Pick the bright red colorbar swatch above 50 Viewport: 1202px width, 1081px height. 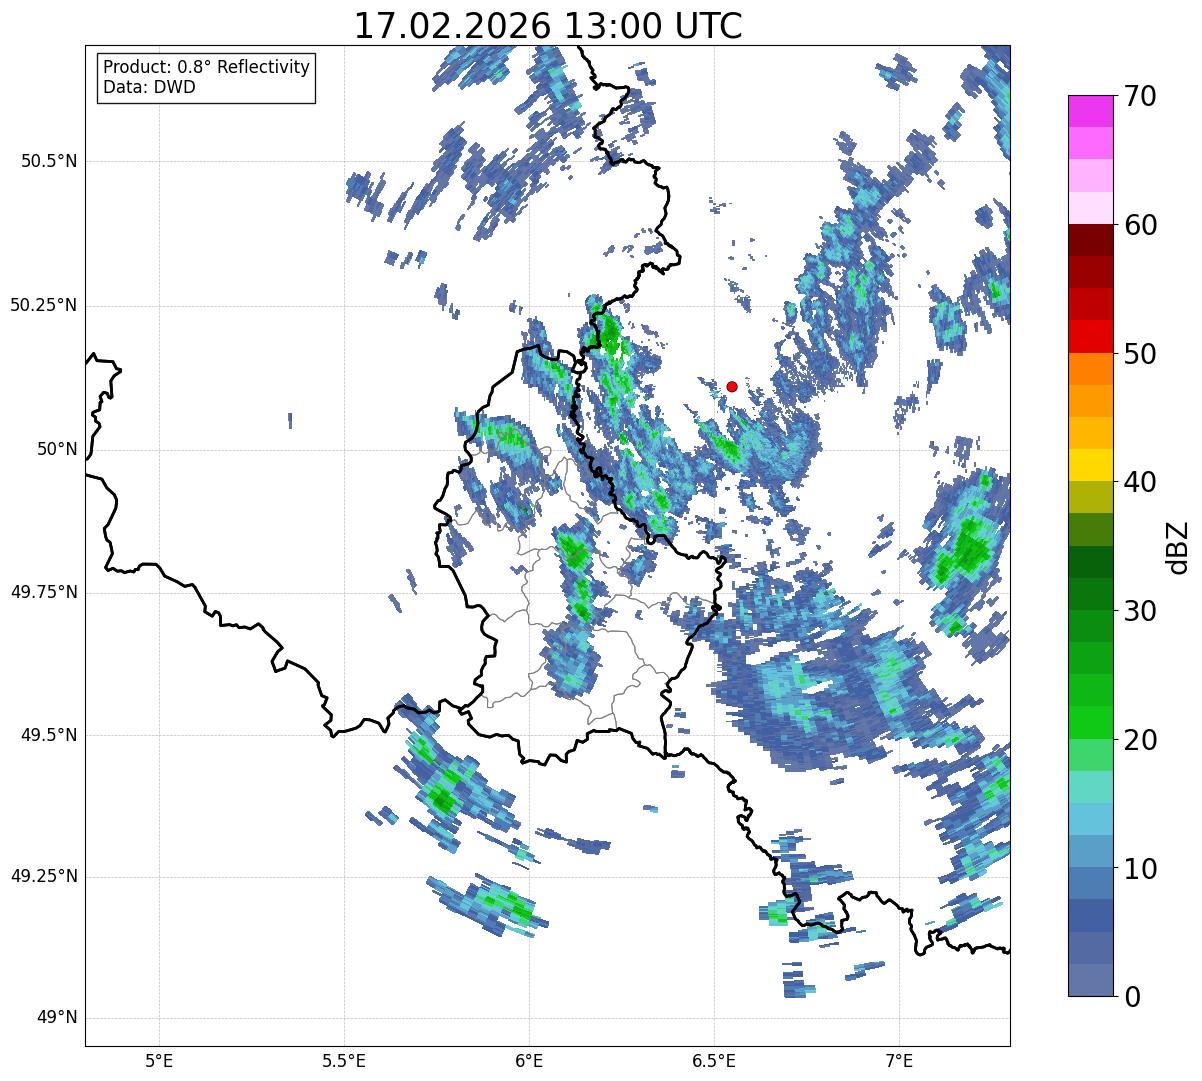tap(1090, 337)
